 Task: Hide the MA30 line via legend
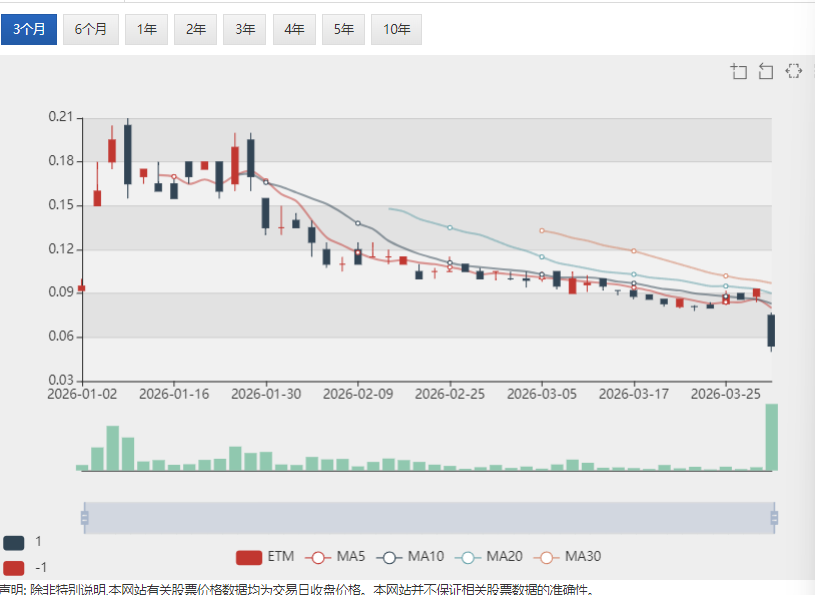[x=567, y=557]
